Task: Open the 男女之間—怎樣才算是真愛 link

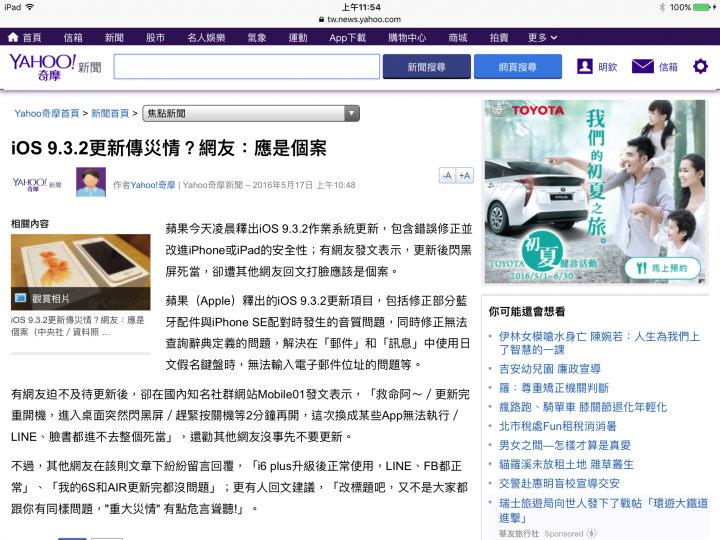Action: [x=565, y=445]
